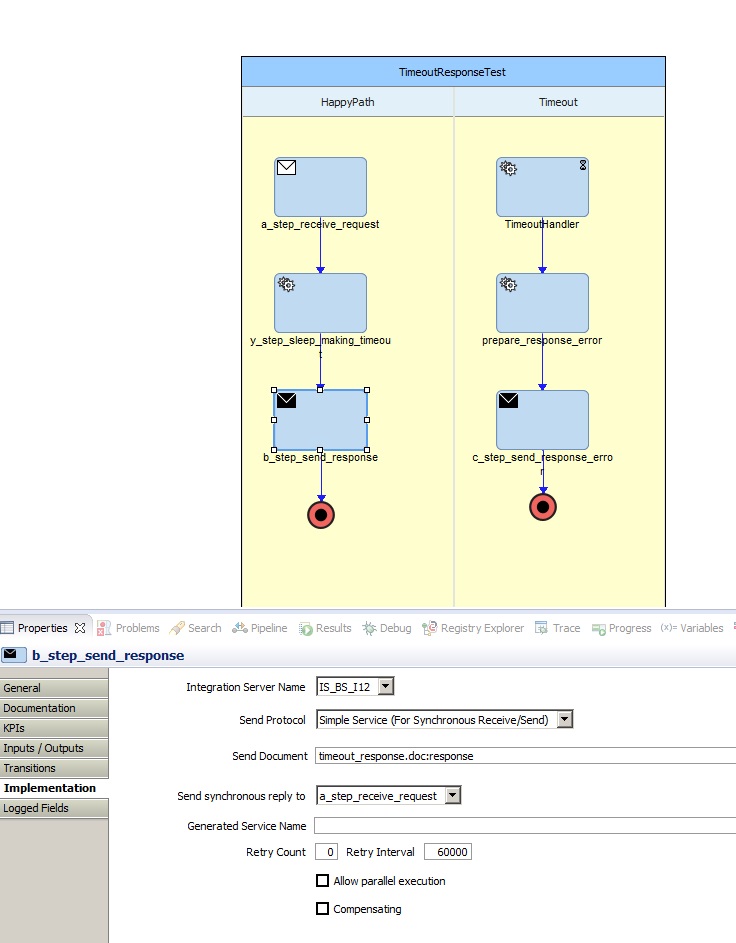This screenshot has width=736, height=943.
Task: Select the prepare_response_error step box
Action: coord(542,303)
